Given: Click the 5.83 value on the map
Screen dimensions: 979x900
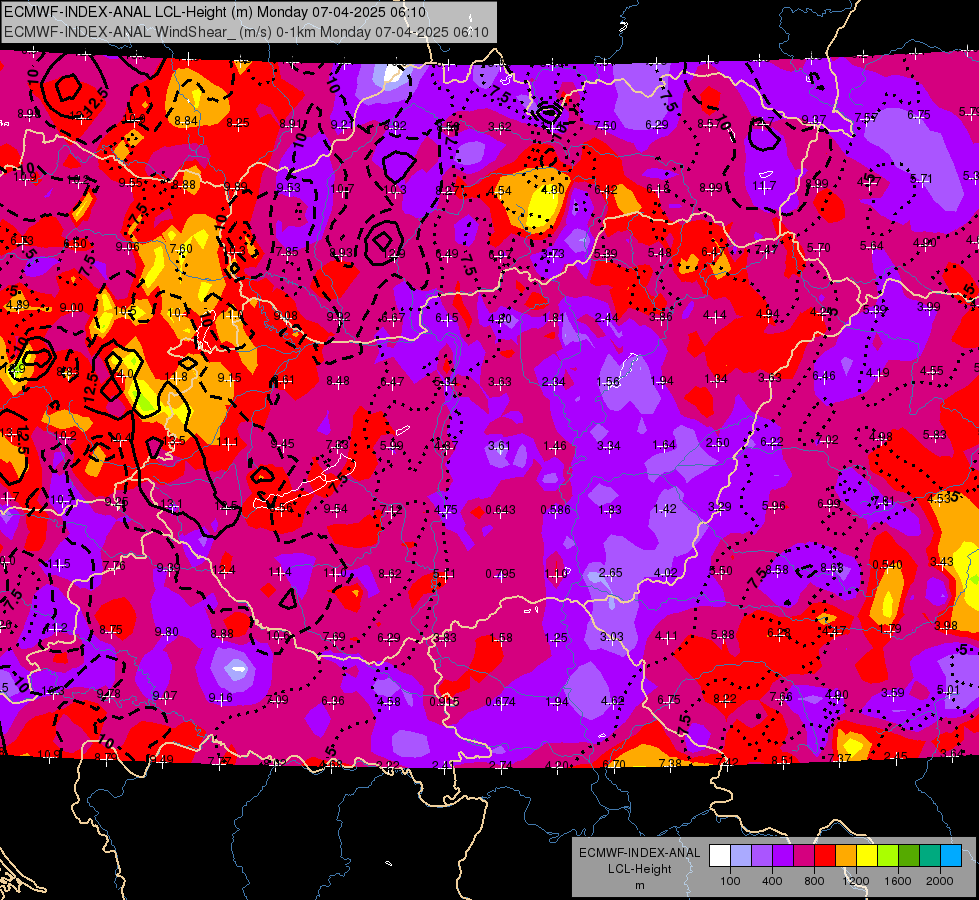Looking at the screenshot, I should point(935,435).
